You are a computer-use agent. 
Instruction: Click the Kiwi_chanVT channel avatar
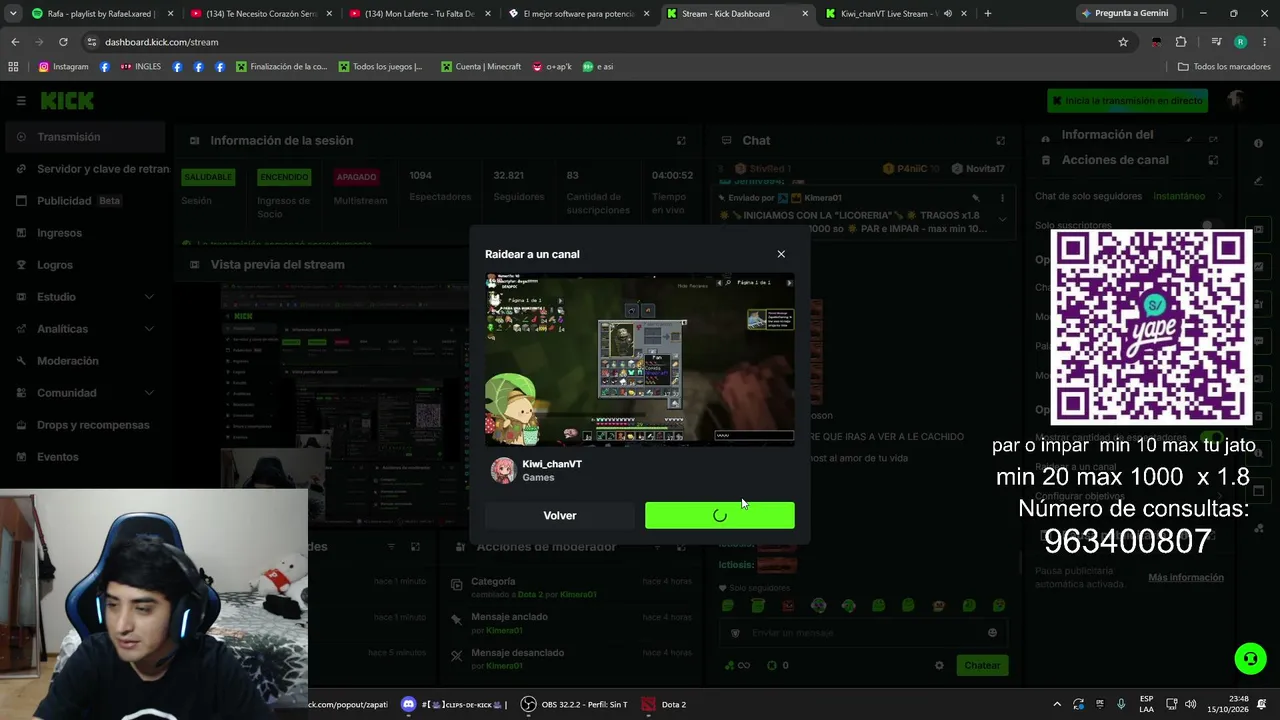[x=503, y=470]
